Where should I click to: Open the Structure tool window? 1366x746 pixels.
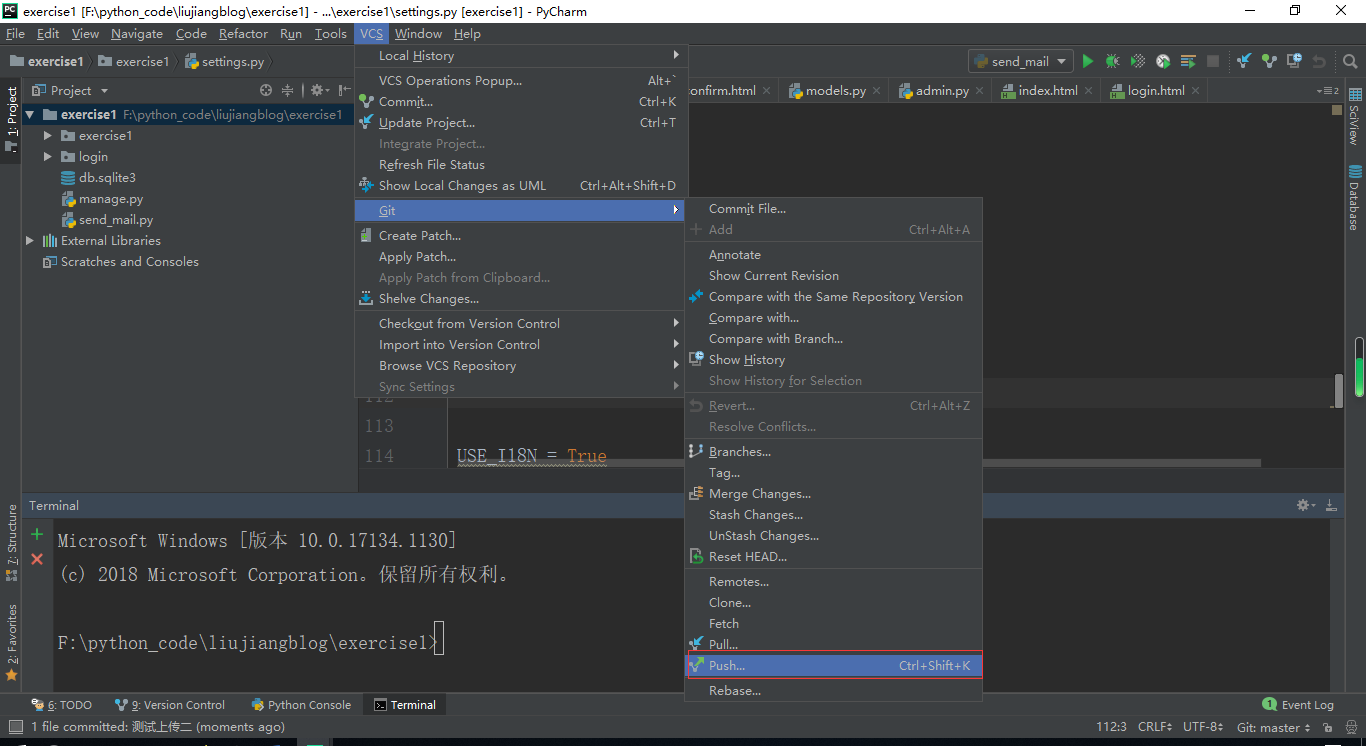point(12,543)
